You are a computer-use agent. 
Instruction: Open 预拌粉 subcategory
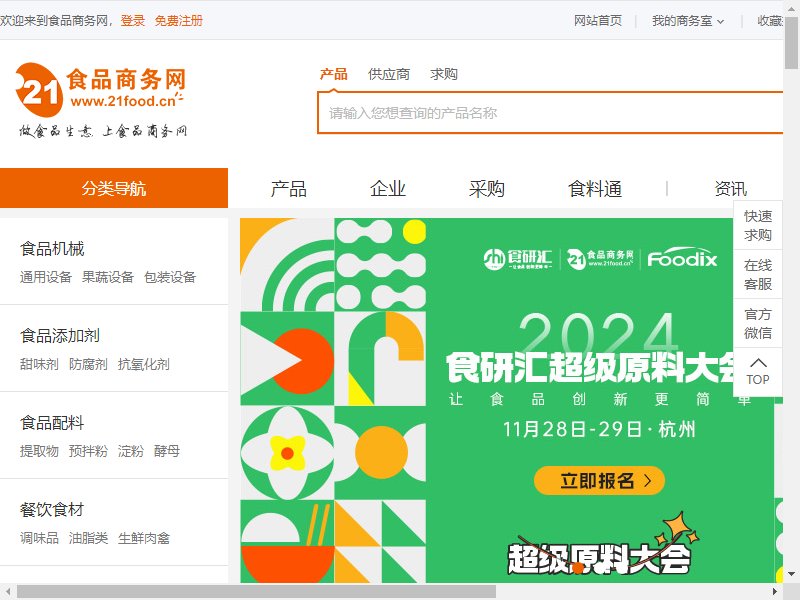coord(88,451)
